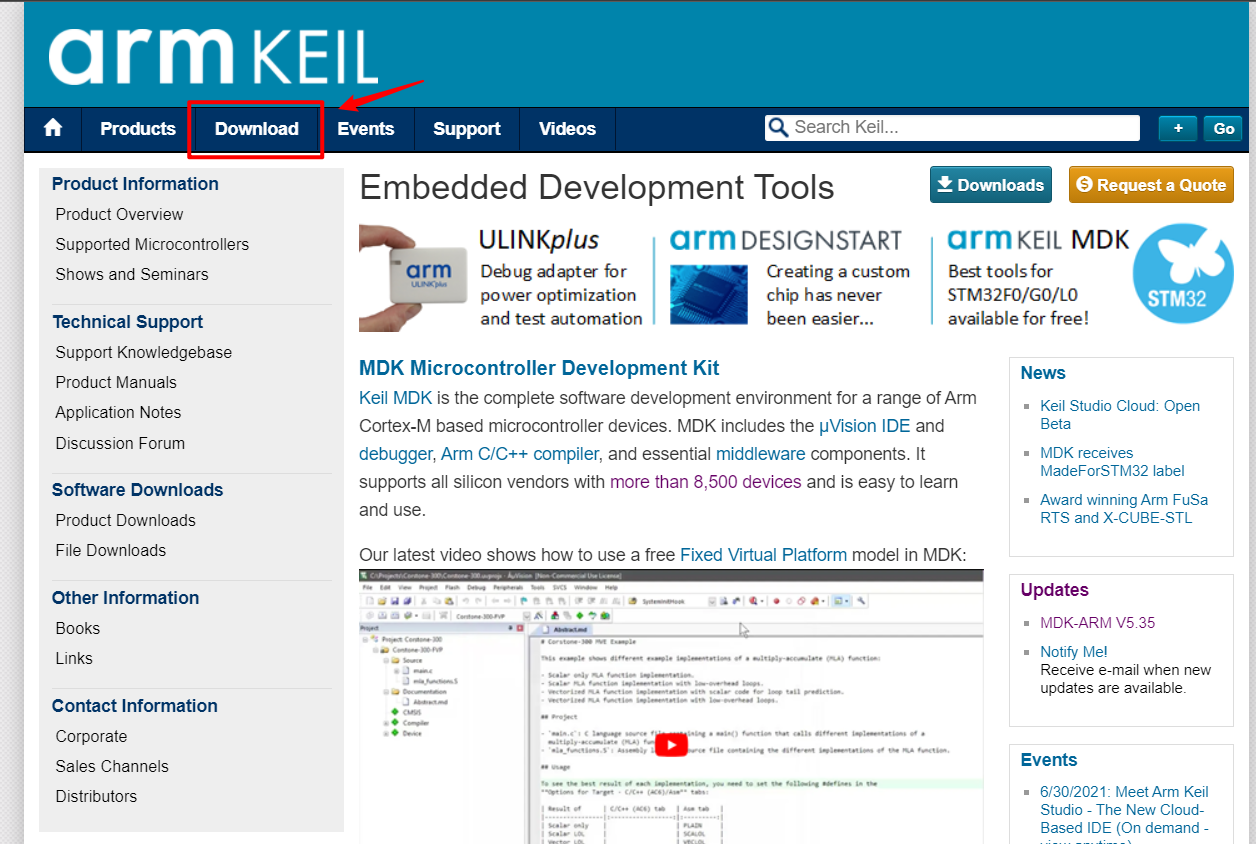This screenshot has width=1256, height=844.
Task: Click the arm KEIL MDK banner title
Action: pyautogui.click(x=1038, y=240)
